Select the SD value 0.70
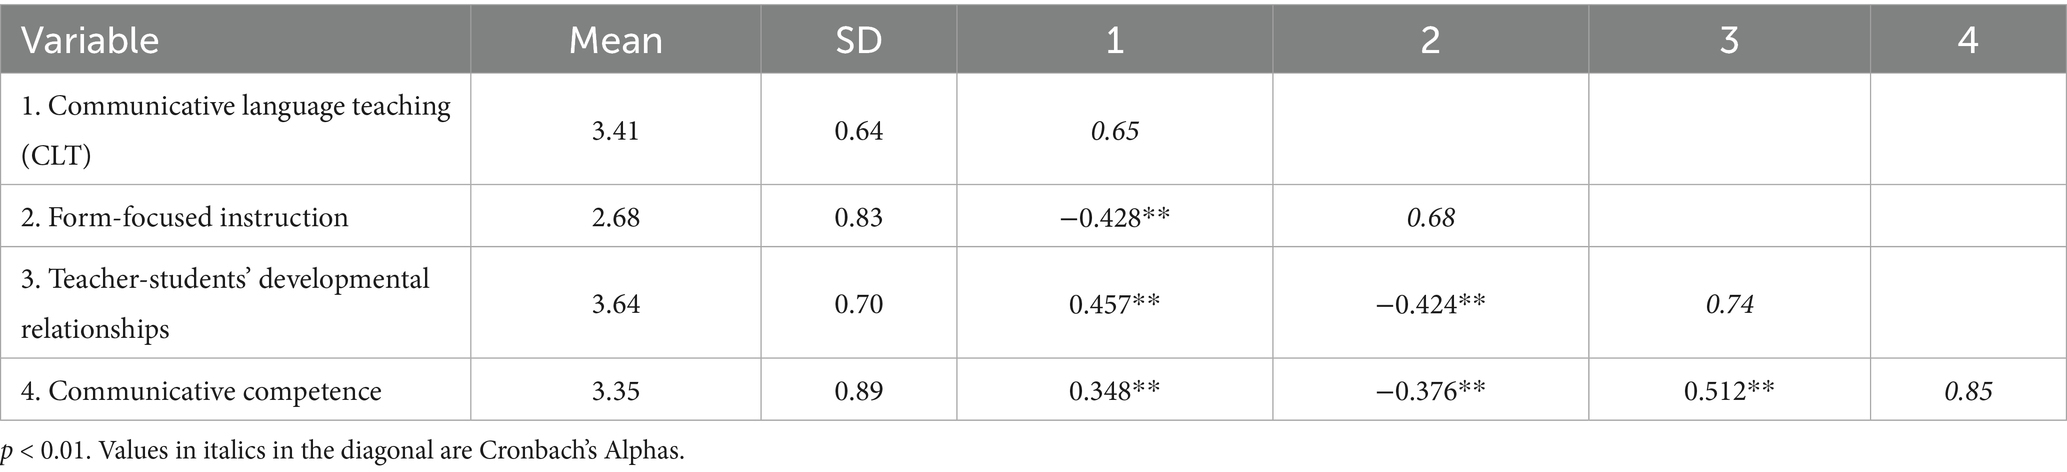 click(x=858, y=303)
